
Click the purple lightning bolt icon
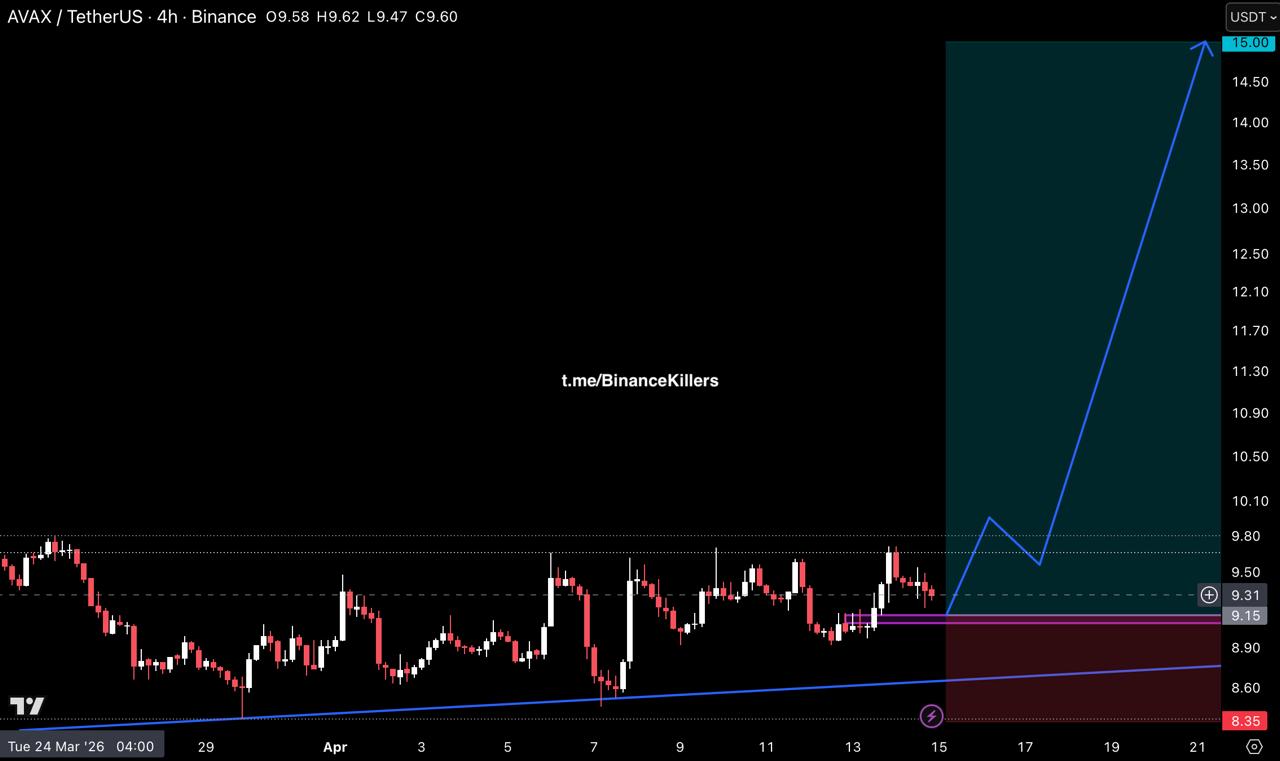(x=931, y=716)
